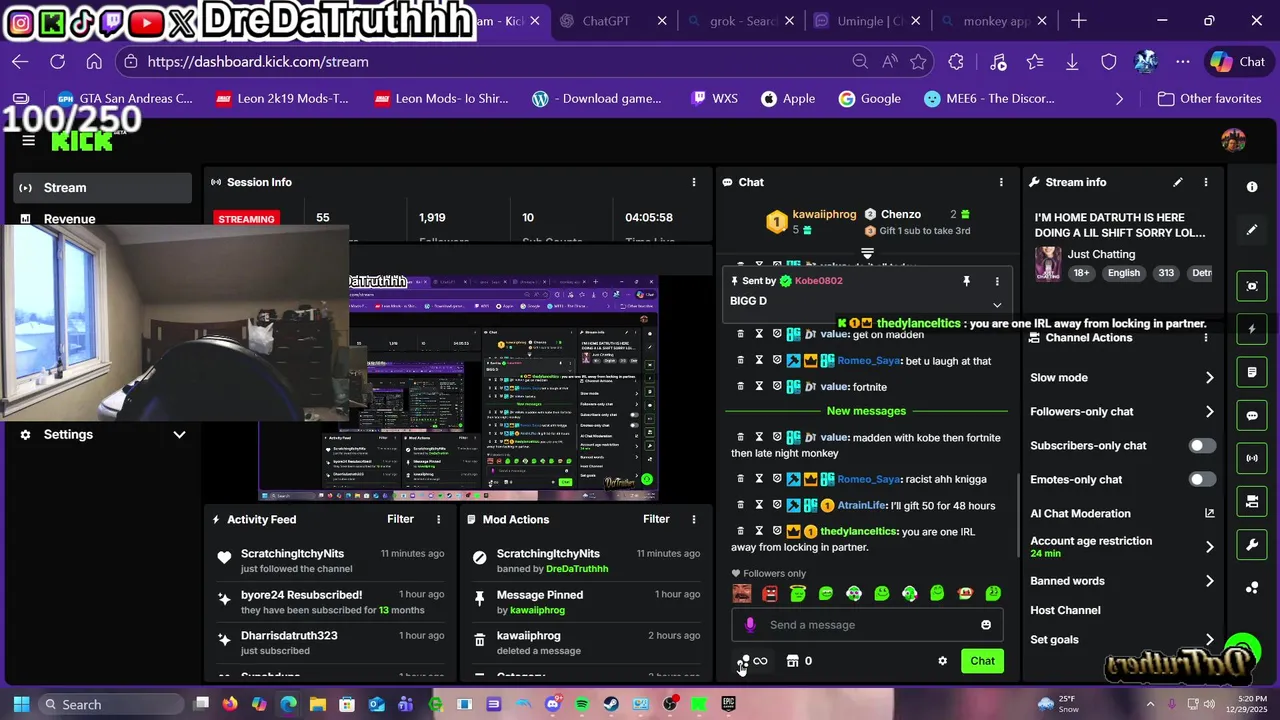The image size is (1280, 720).
Task: Open Spotify from the Windows taskbar
Action: [x=582, y=704]
